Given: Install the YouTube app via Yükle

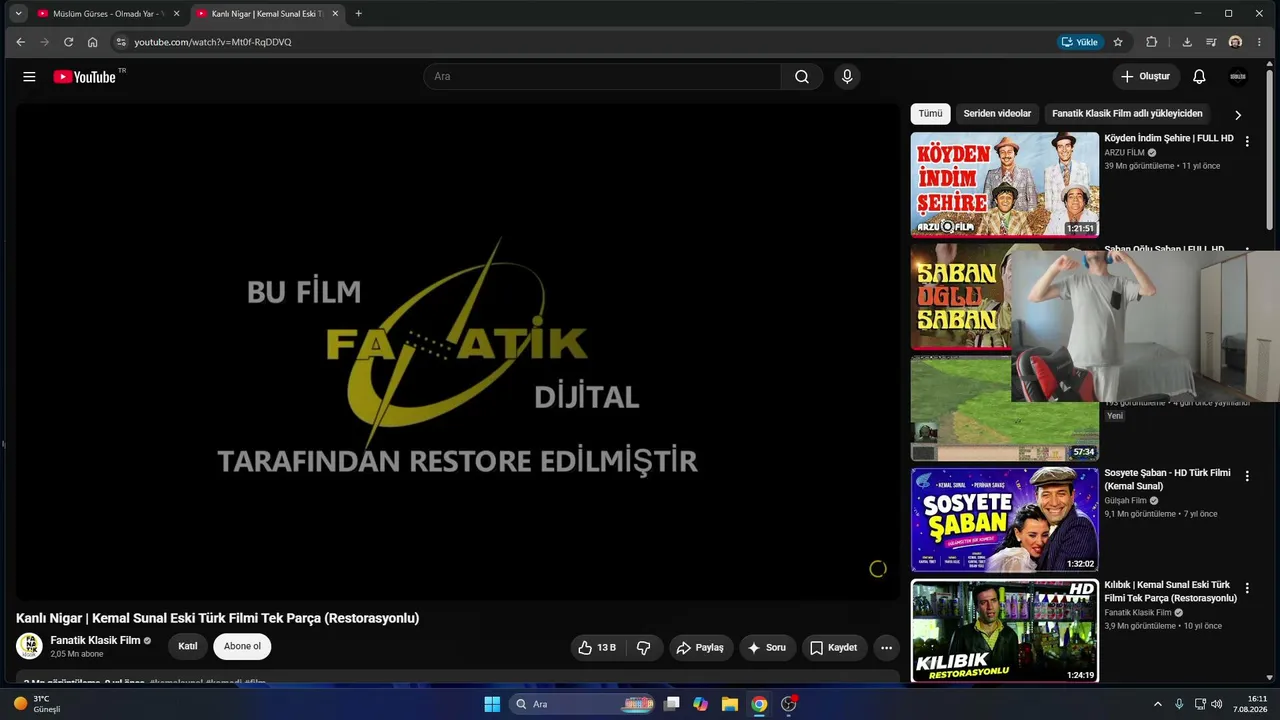Looking at the screenshot, I should point(1079,42).
